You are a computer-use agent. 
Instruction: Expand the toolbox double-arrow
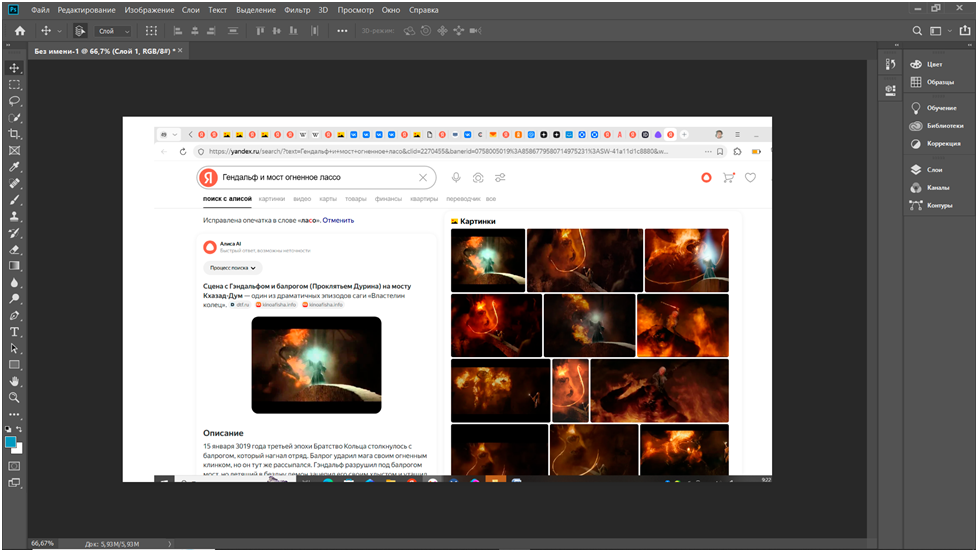coord(8,46)
